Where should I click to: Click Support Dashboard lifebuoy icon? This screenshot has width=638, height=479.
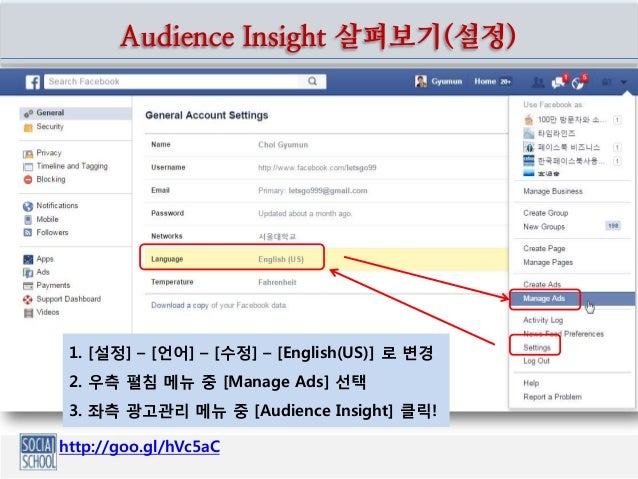point(28,300)
